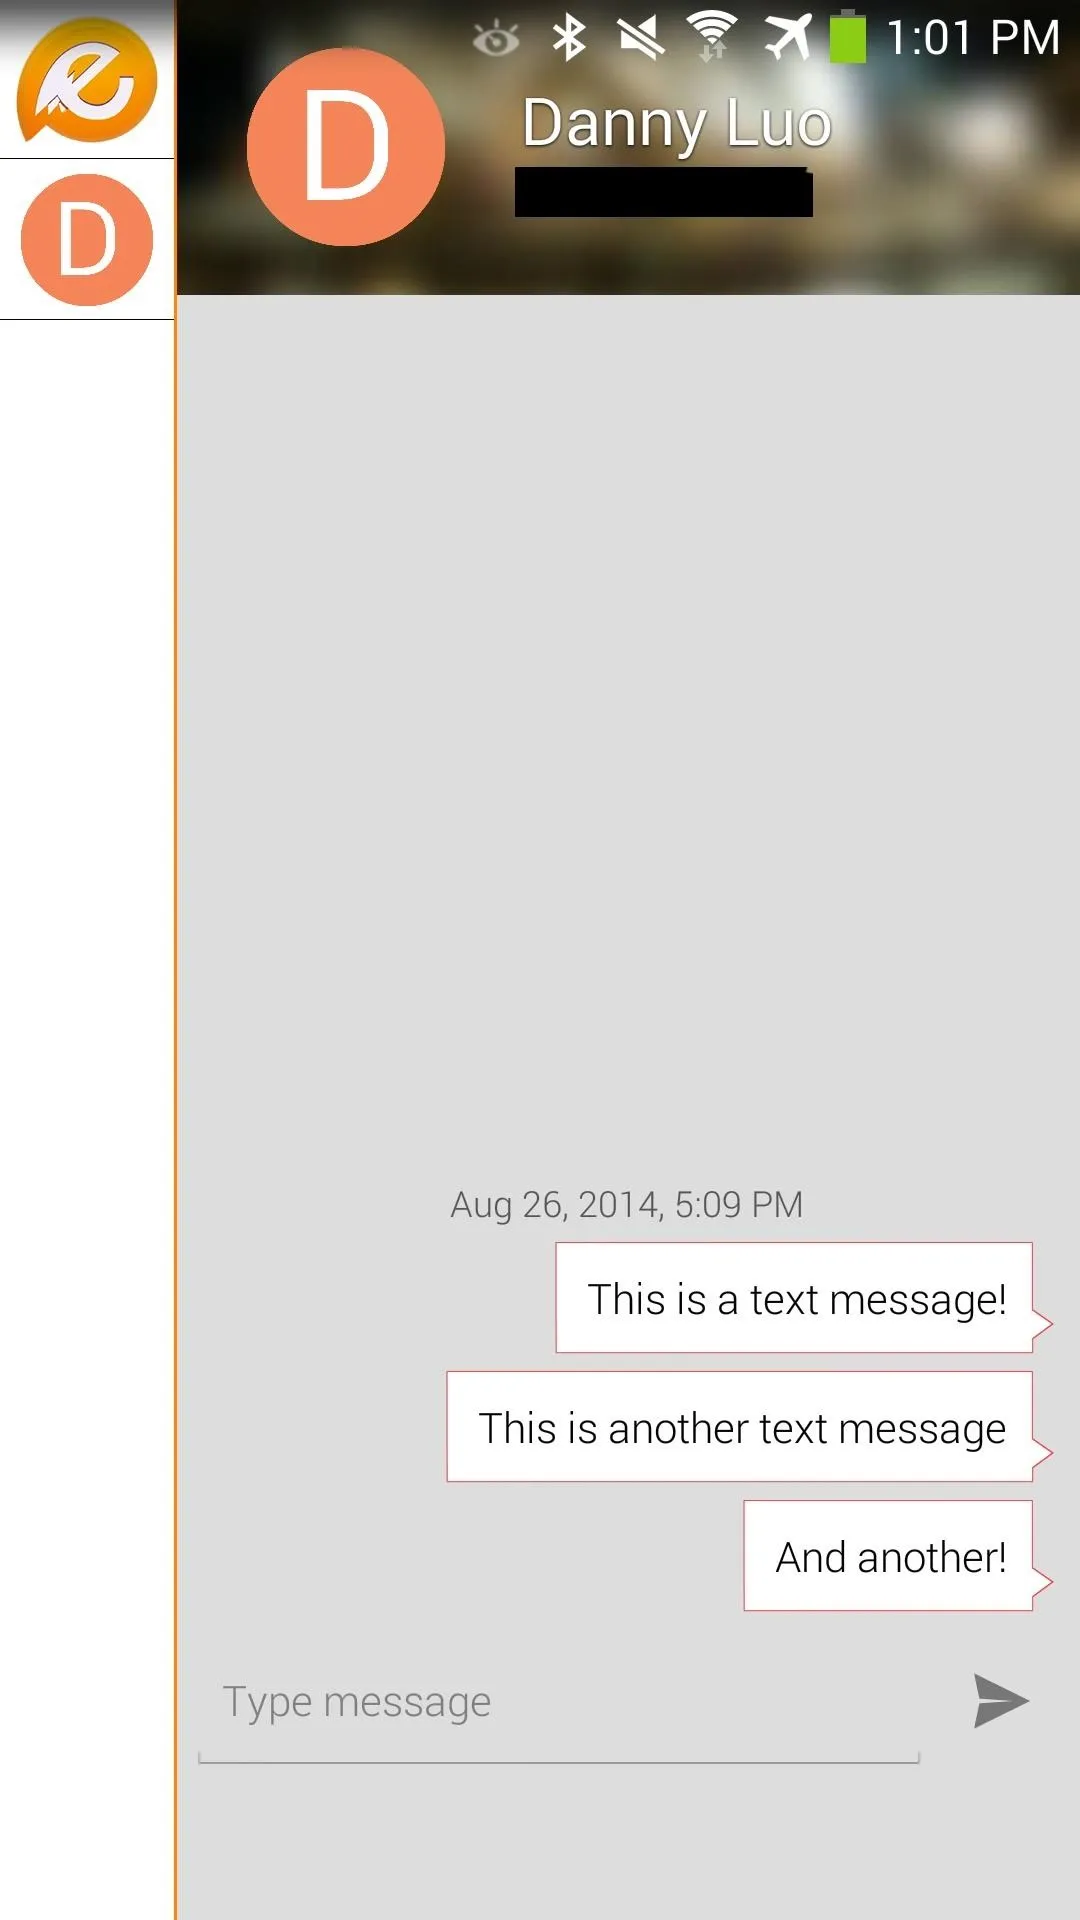Select the D contact avatar in sidebar
The width and height of the screenshot is (1080, 1920).
[87, 240]
